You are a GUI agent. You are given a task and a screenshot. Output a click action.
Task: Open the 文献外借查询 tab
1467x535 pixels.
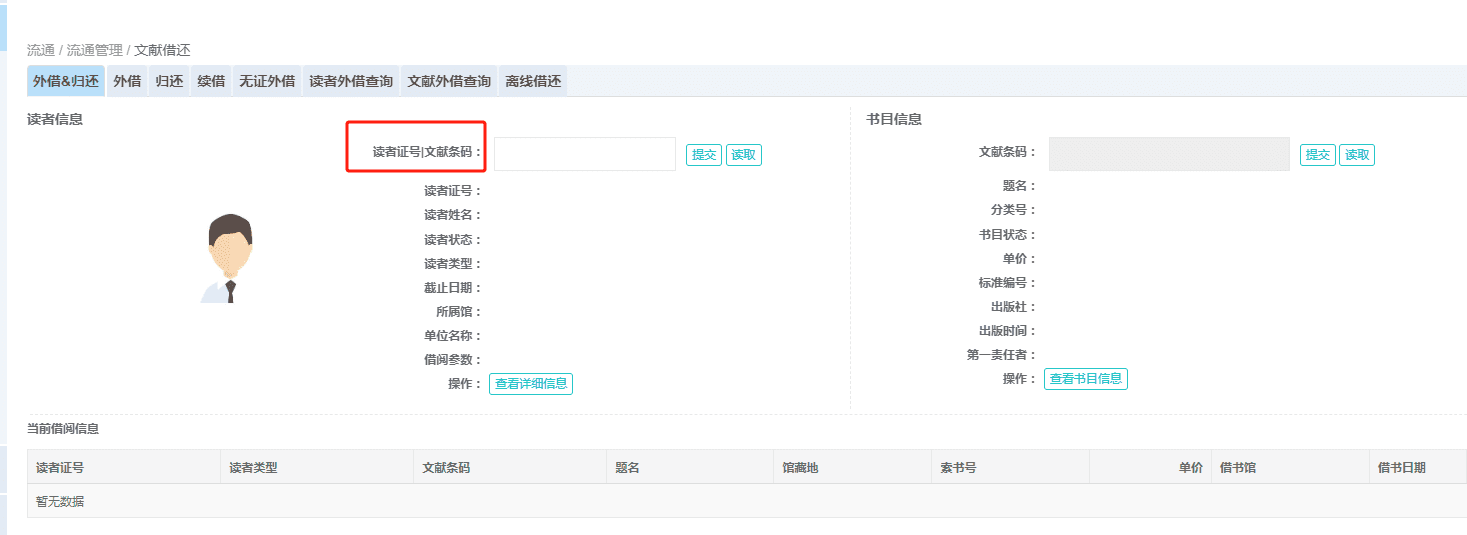point(449,82)
